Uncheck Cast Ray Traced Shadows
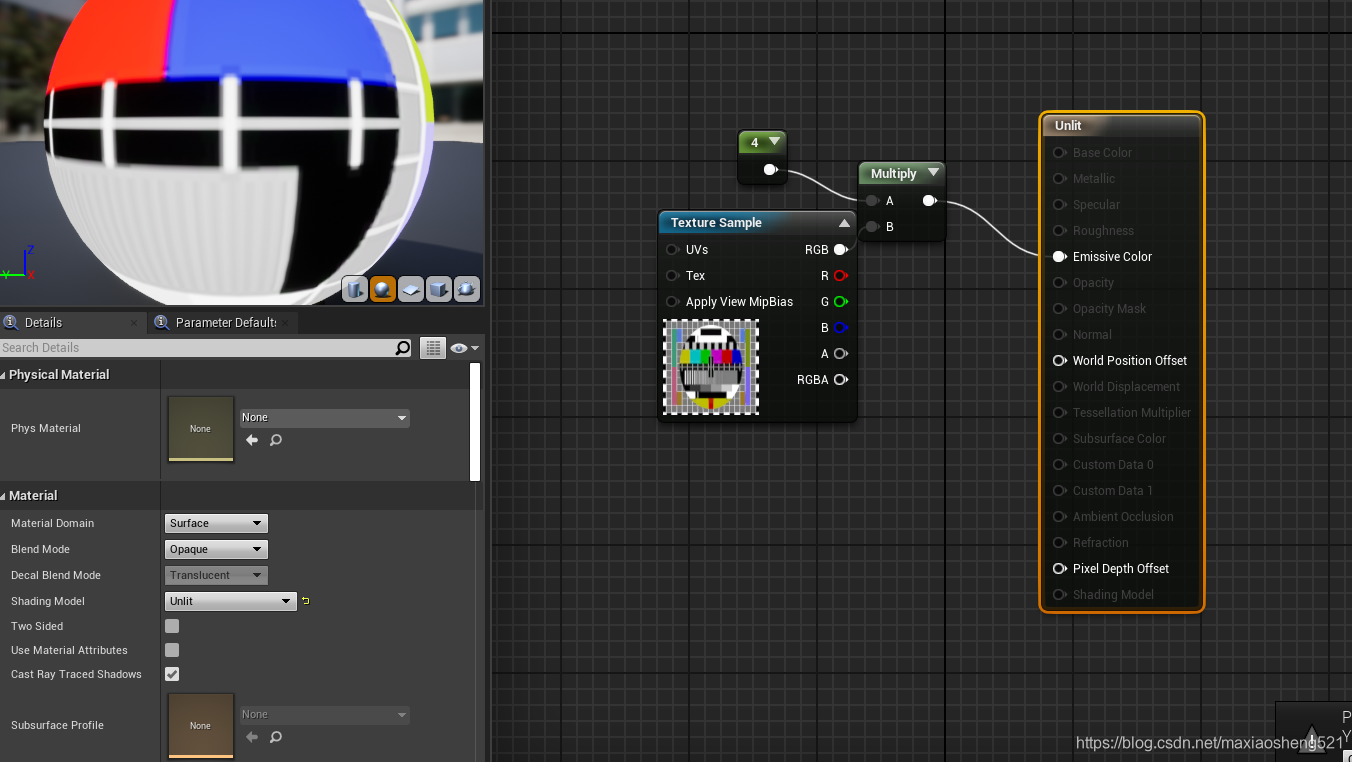 (172, 674)
